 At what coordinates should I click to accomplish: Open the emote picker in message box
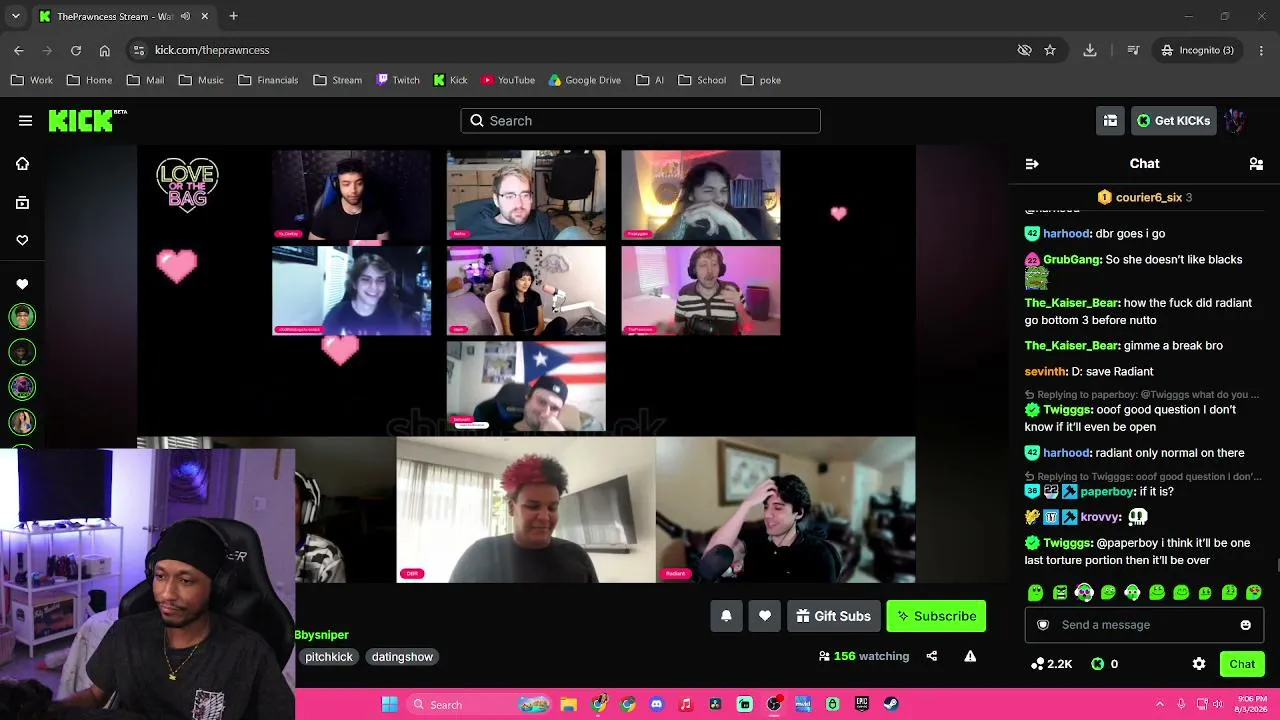point(1245,625)
